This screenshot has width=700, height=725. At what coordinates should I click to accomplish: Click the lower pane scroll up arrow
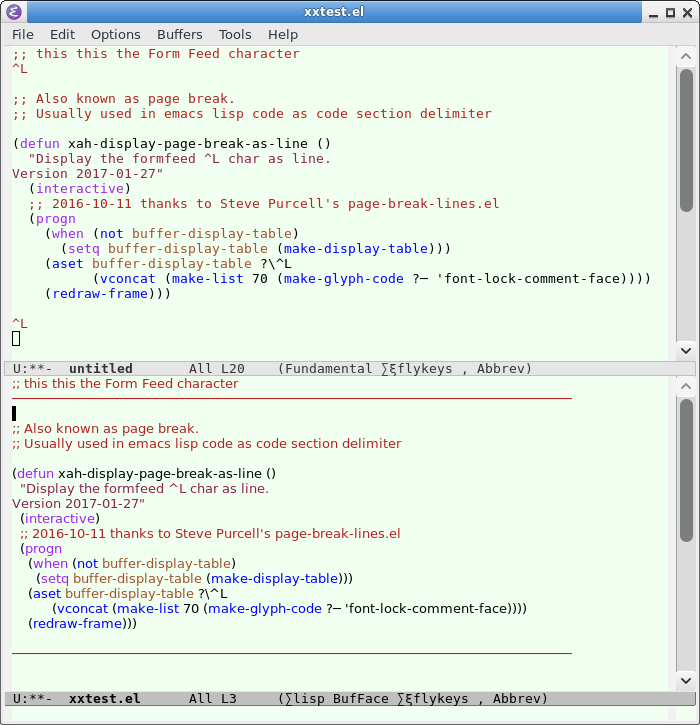point(686,386)
